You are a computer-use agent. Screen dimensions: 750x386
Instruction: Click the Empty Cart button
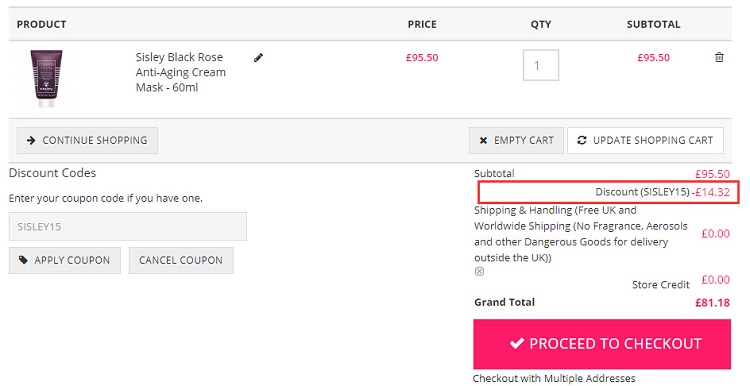516,140
